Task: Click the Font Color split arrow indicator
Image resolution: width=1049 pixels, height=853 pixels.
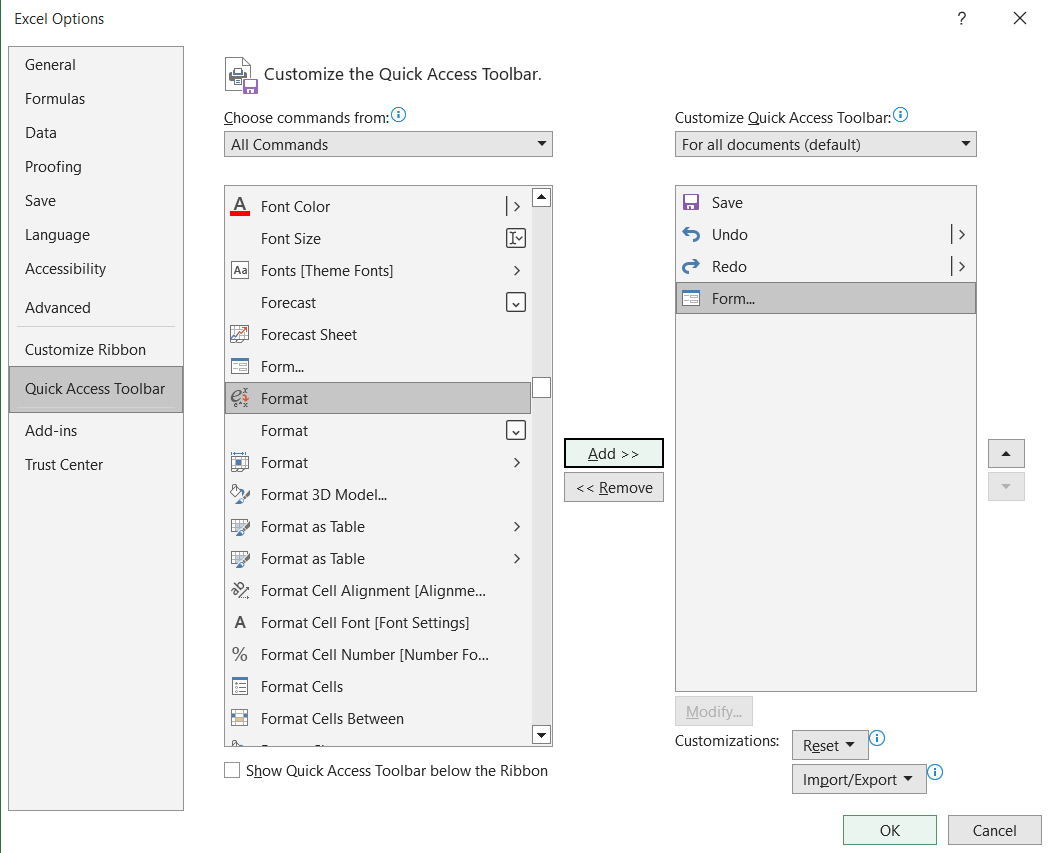Action: point(513,206)
